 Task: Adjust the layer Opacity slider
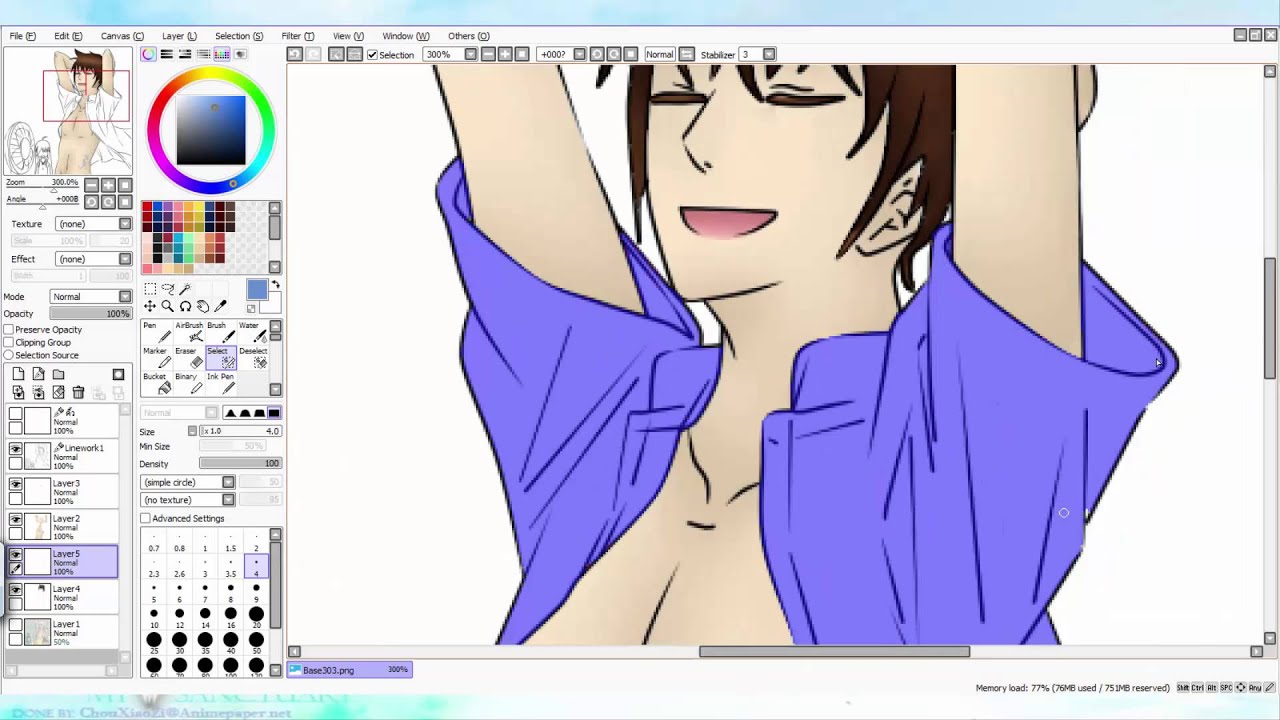(90, 314)
